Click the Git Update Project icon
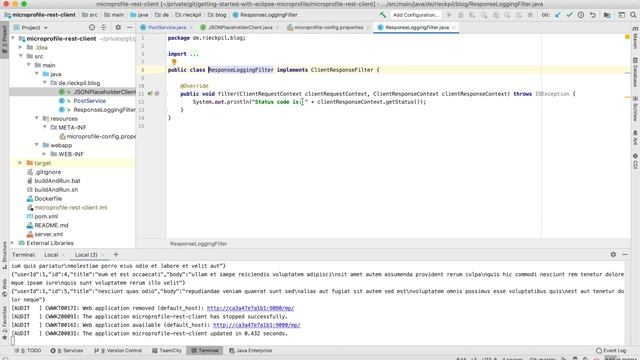Image resolution: width=640 pixels, height=360 pixels. point(558,15)
